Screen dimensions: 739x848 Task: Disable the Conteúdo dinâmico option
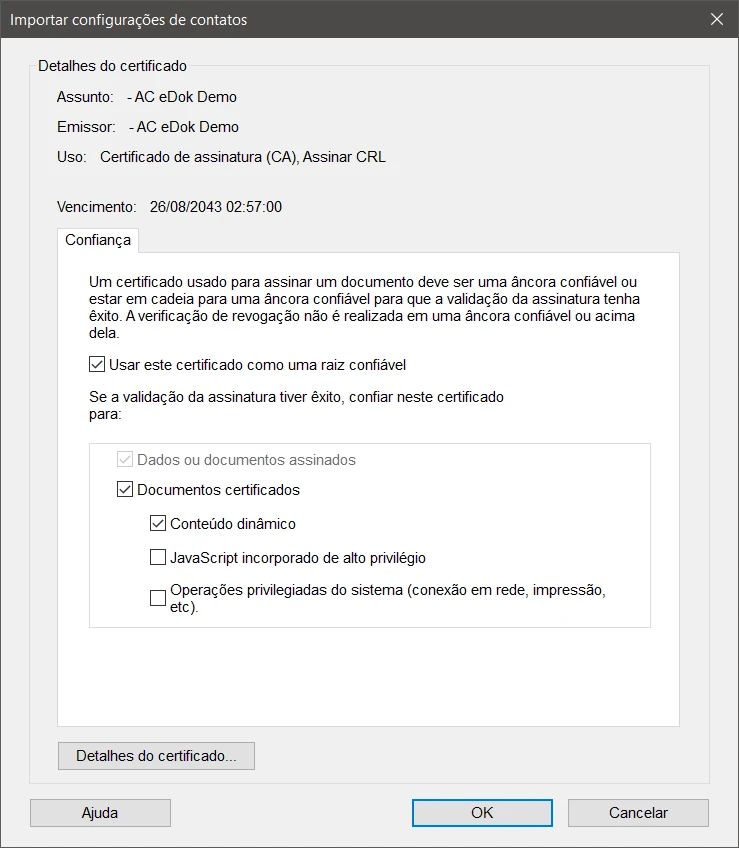point(158,523)
